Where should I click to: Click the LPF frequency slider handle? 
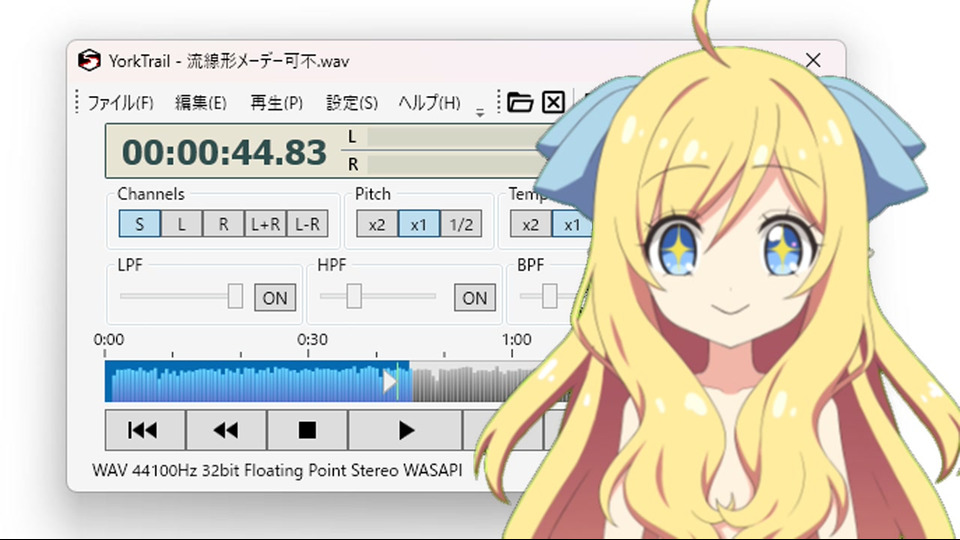pos(235,296)
